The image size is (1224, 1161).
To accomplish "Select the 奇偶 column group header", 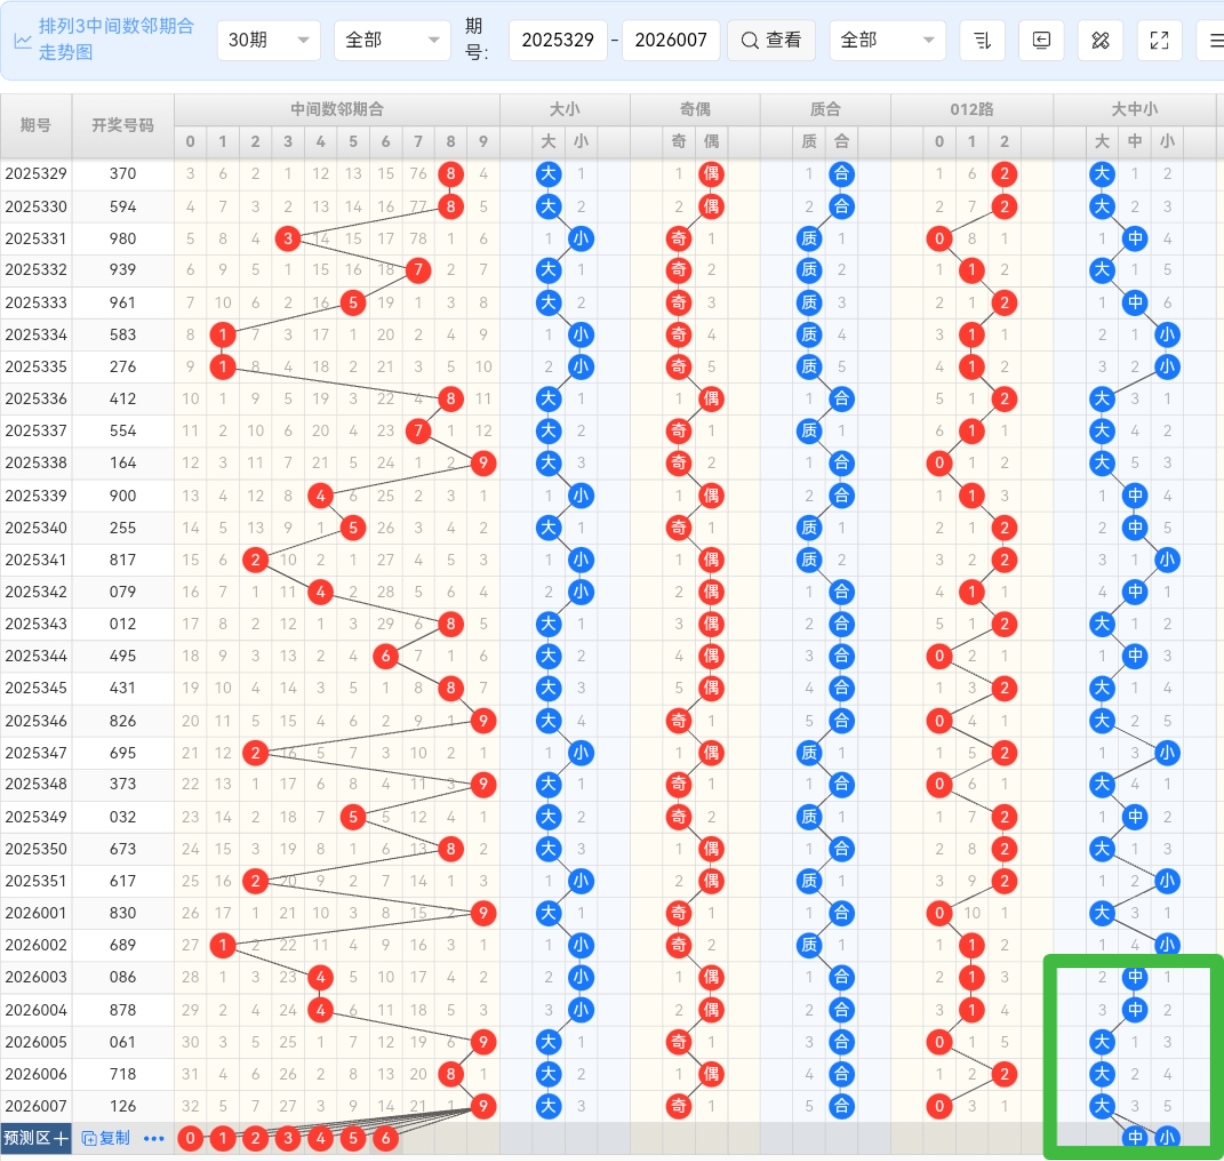I will (695, 109).
